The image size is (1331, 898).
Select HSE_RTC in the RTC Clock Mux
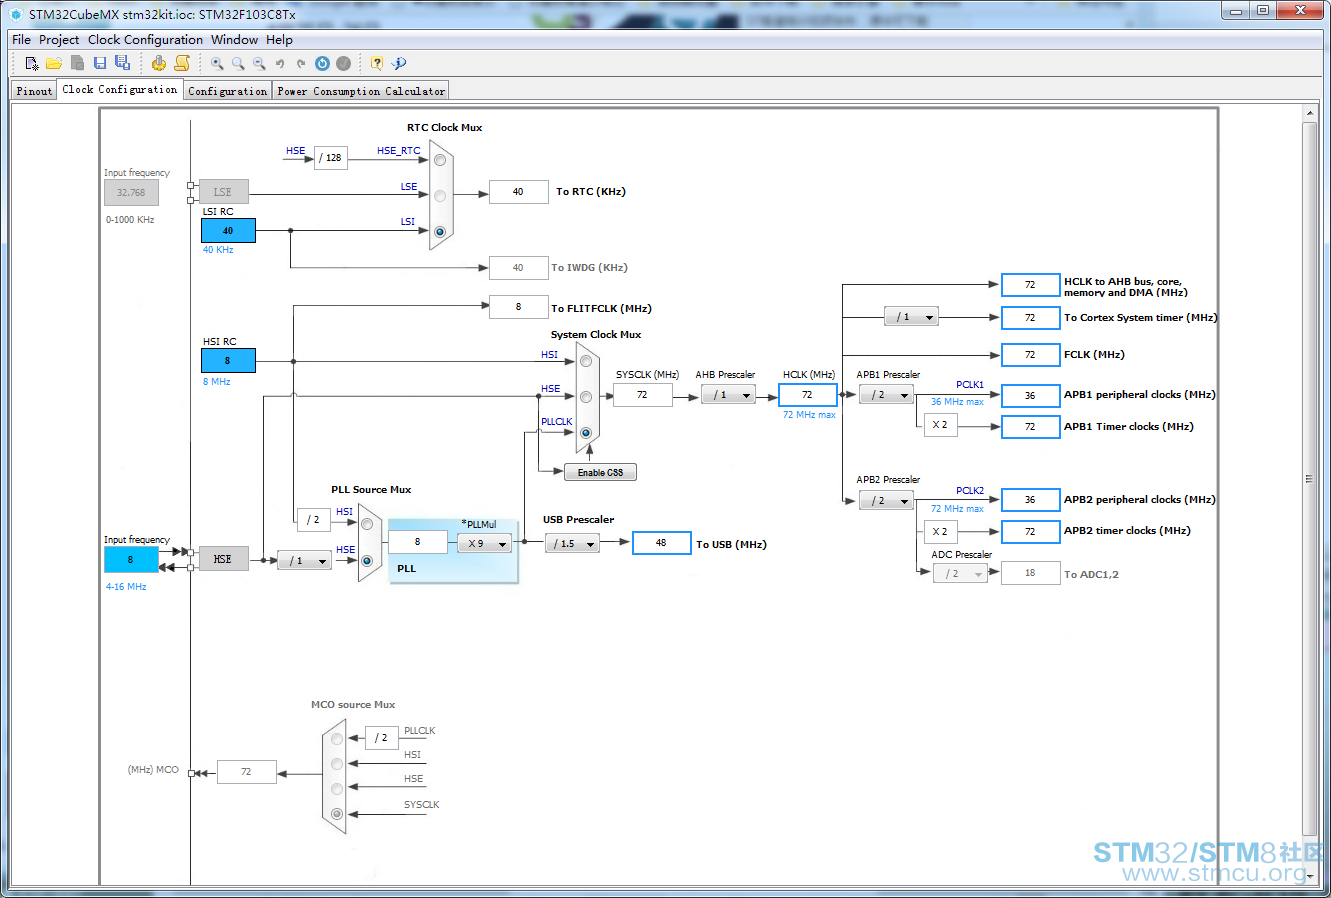click(440, 160)
